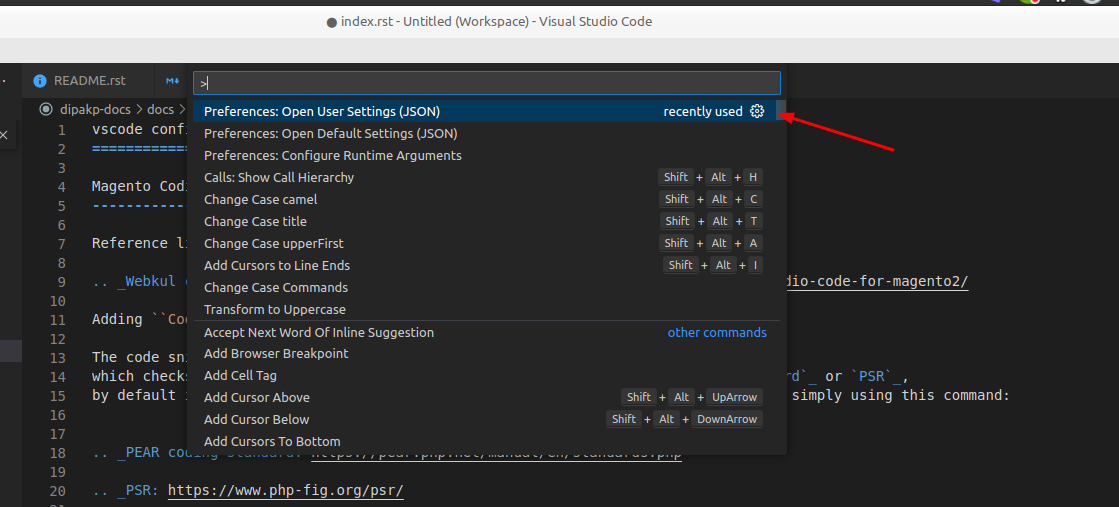Image resolution: width=1119 pixels, height=507 pixels.
Task: Choose the Add Cursor Below command
Action: [x=485, y=419]
